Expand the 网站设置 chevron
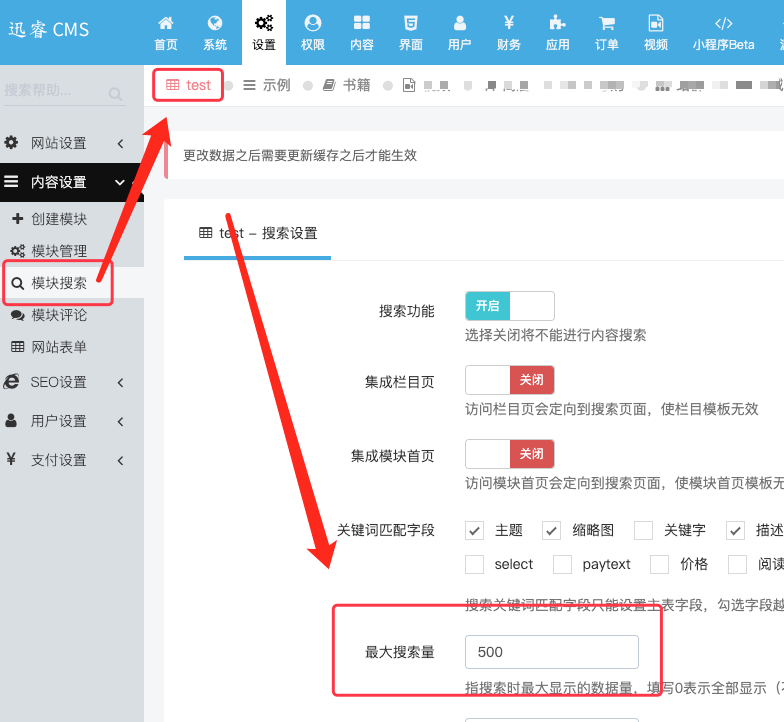 point(120,144)
